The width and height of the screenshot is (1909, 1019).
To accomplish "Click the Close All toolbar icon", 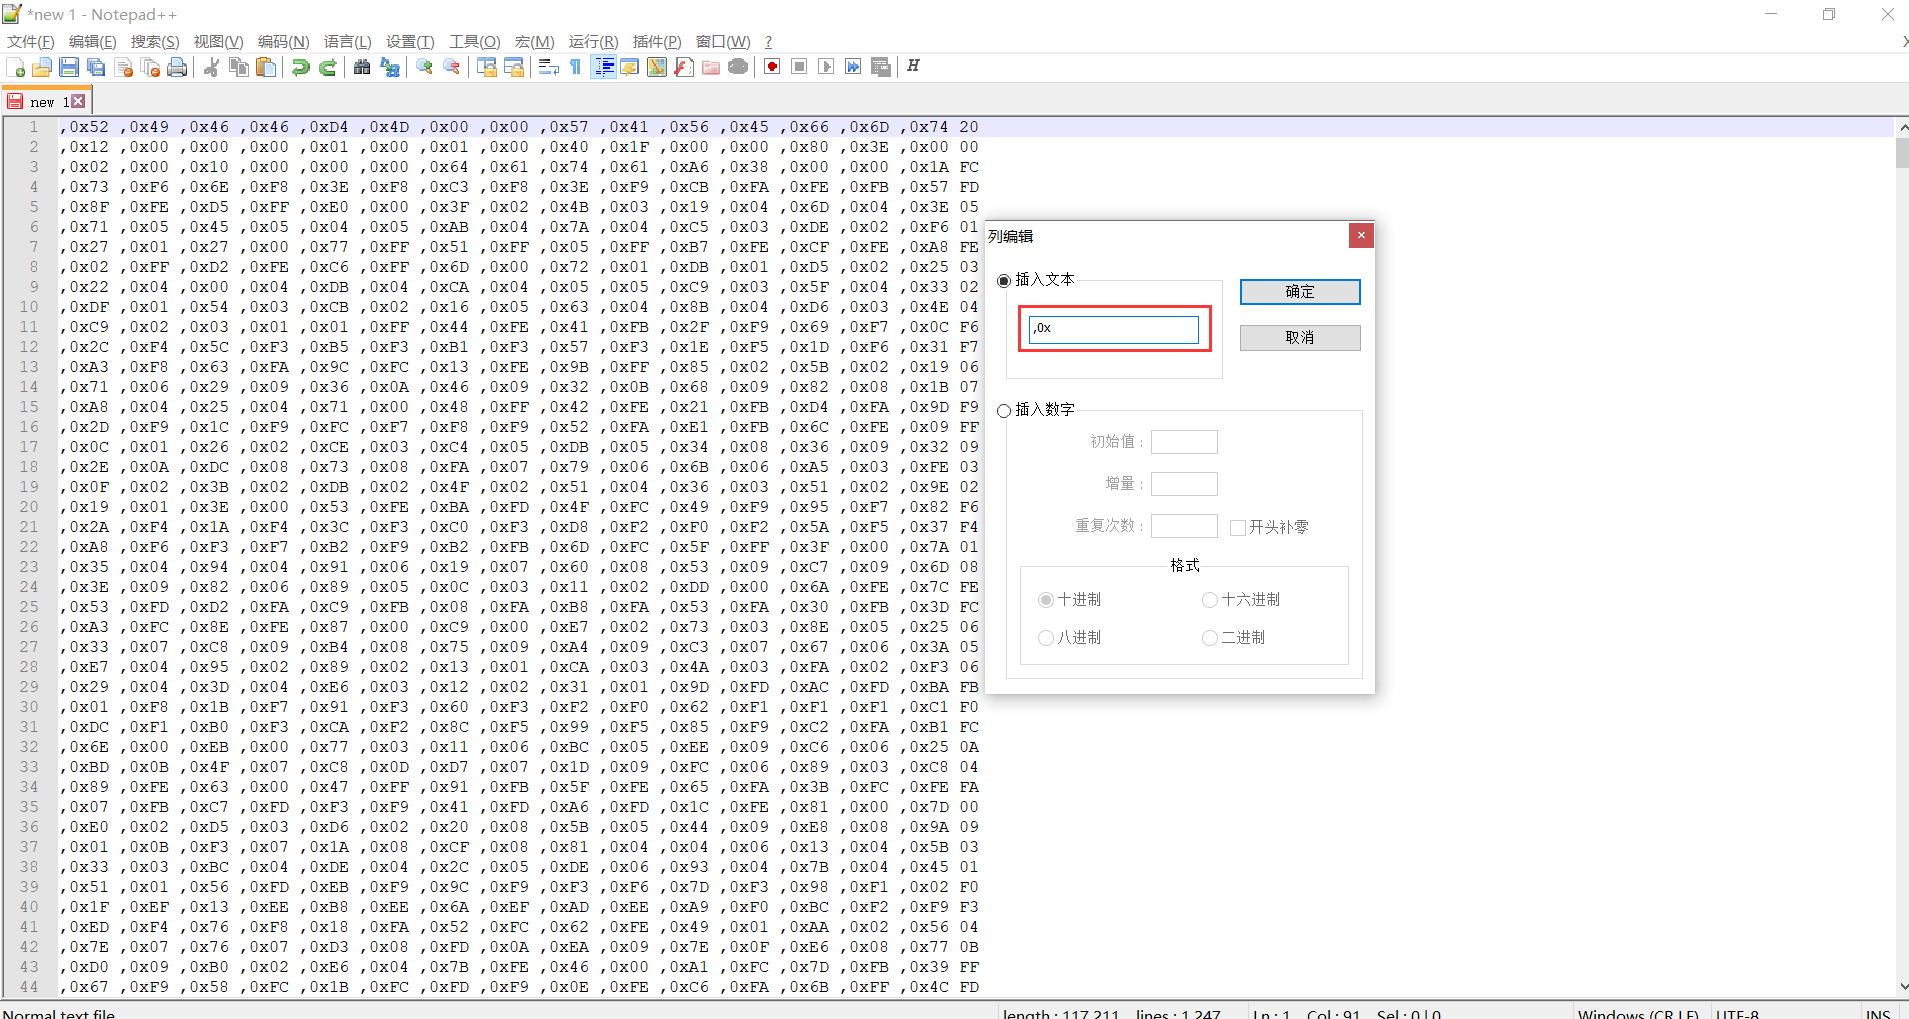I will coord(151,67).
